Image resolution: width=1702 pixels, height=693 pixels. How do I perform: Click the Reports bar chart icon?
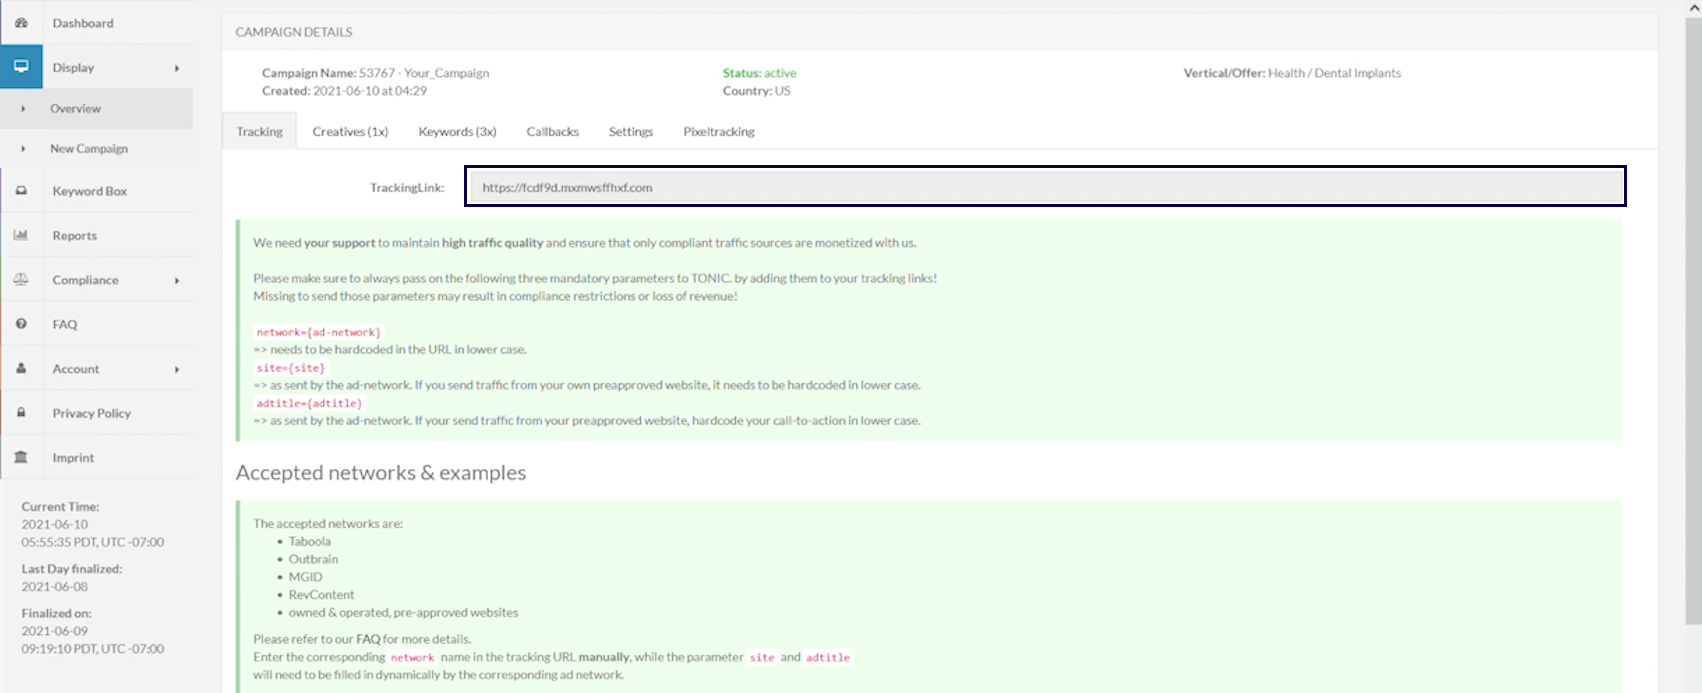tap(21, 235)
